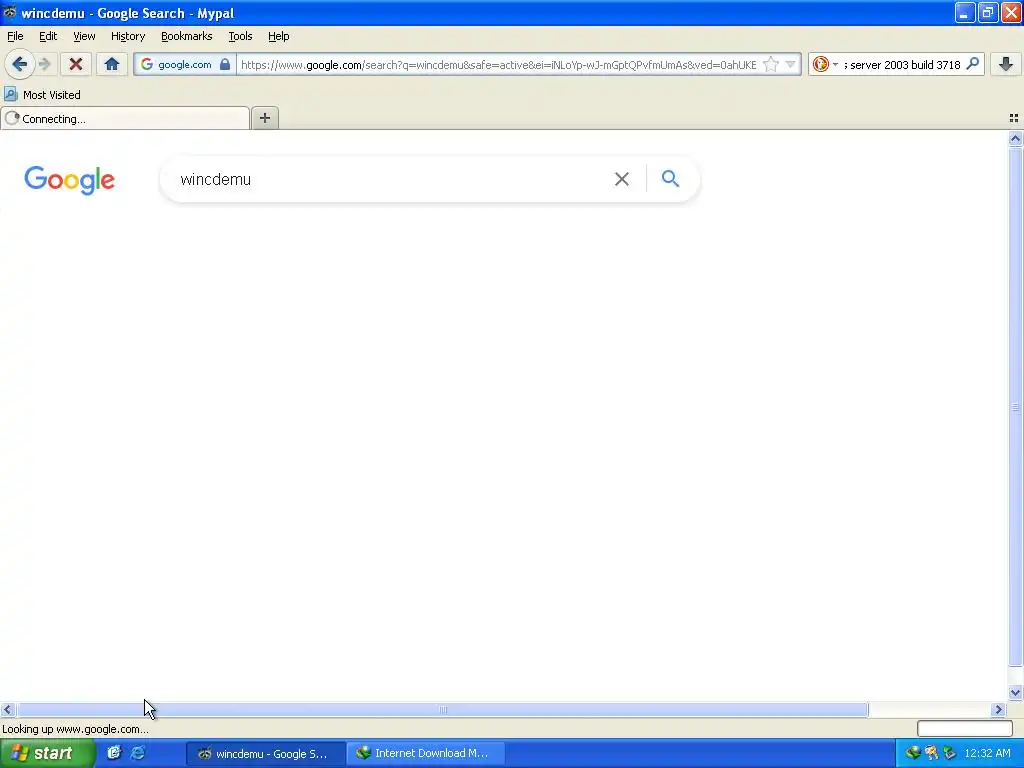Clear the Google search box
The width and height of the screenshot is (1024, 768).
622,179
